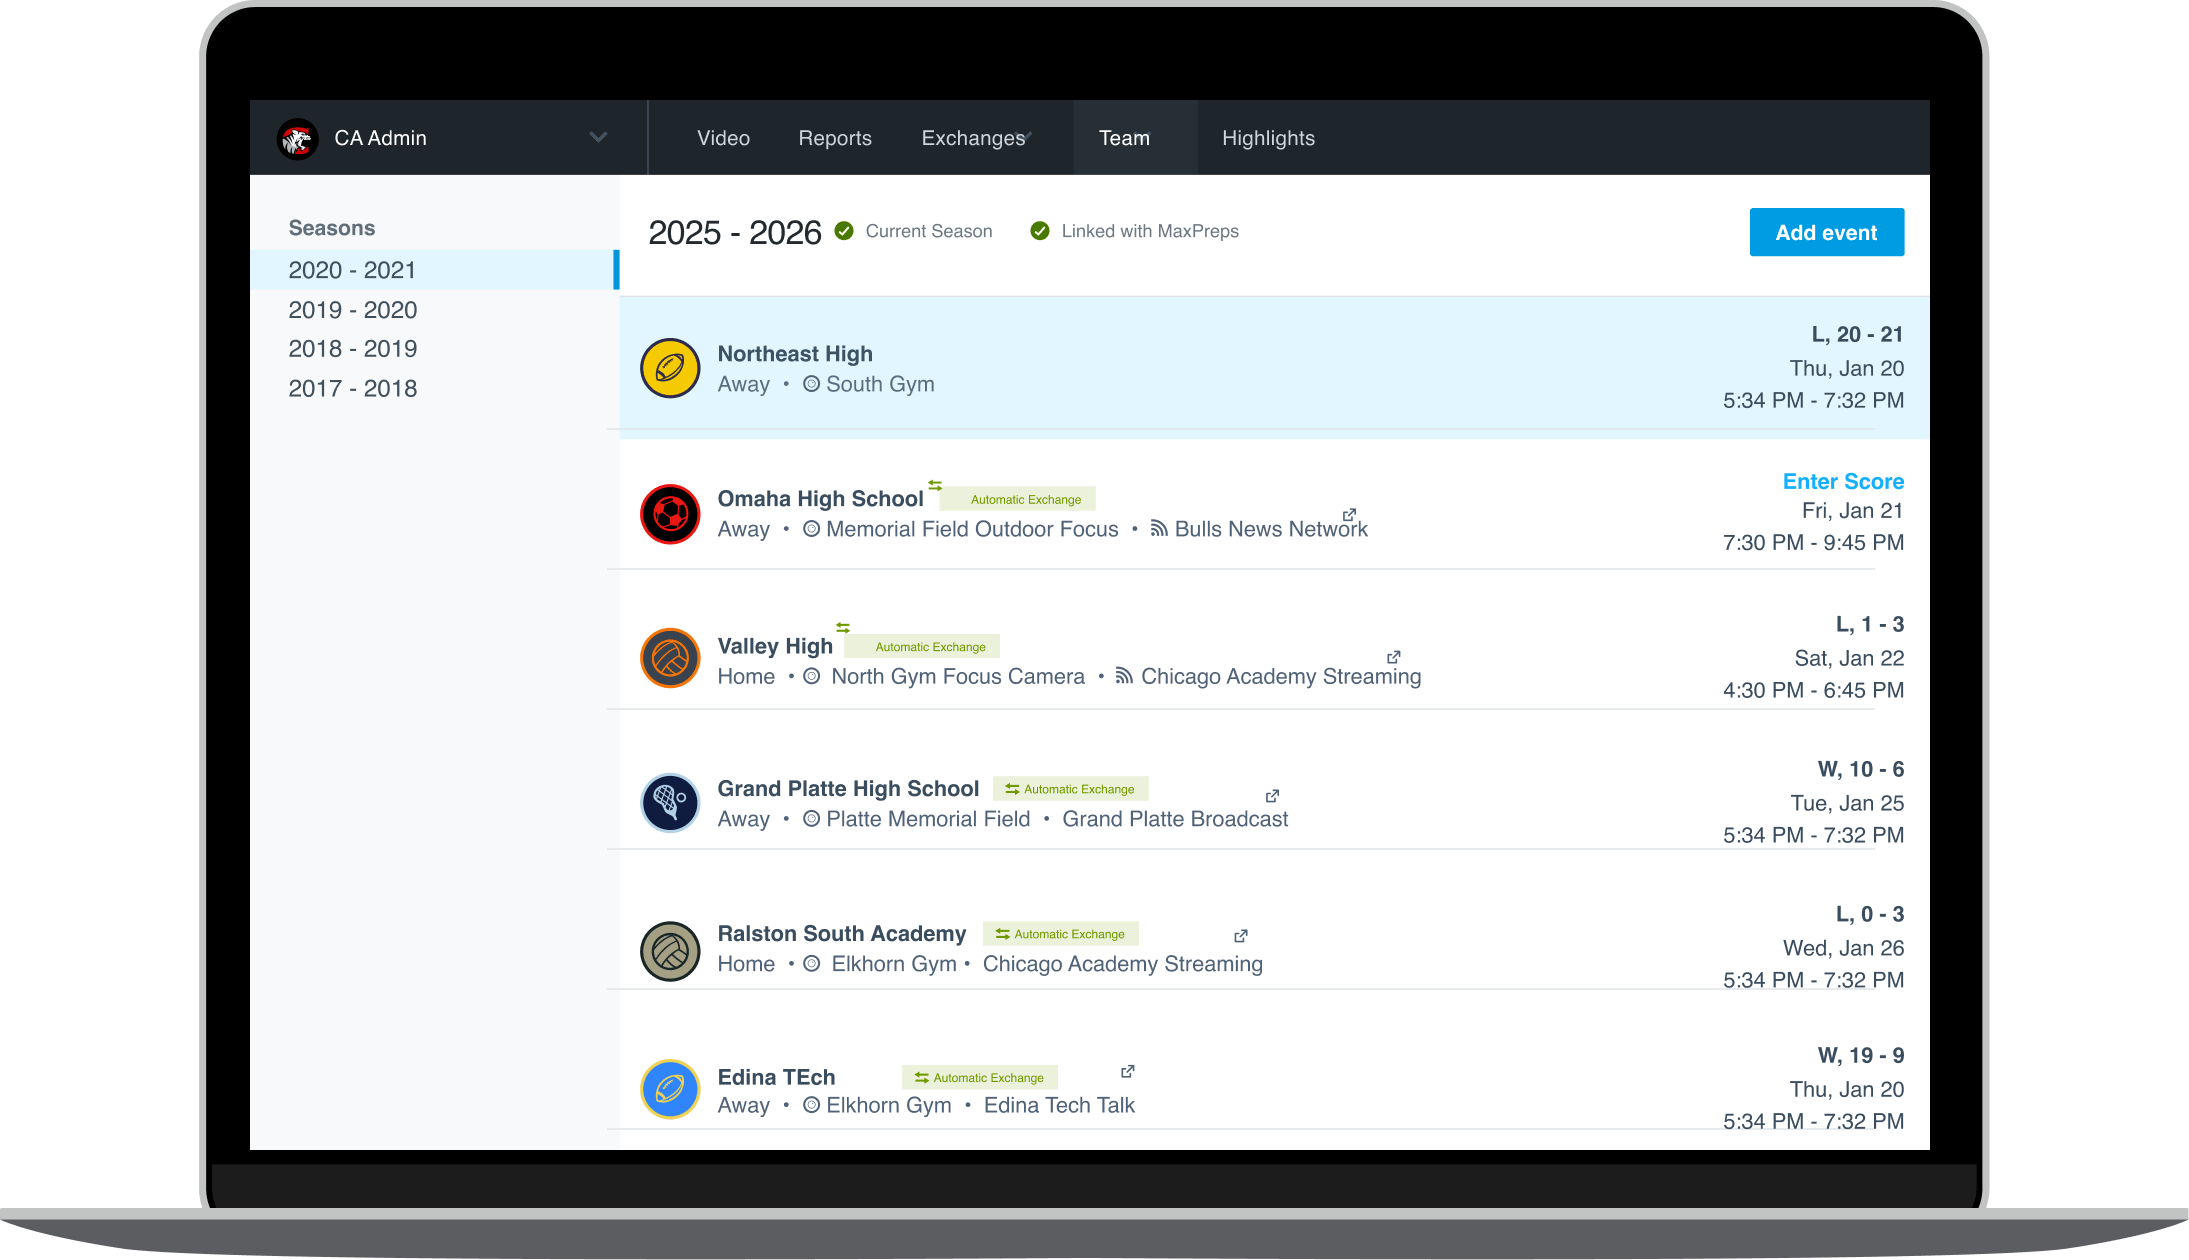Select the 2018 - 2019 season

pos(352,349)
